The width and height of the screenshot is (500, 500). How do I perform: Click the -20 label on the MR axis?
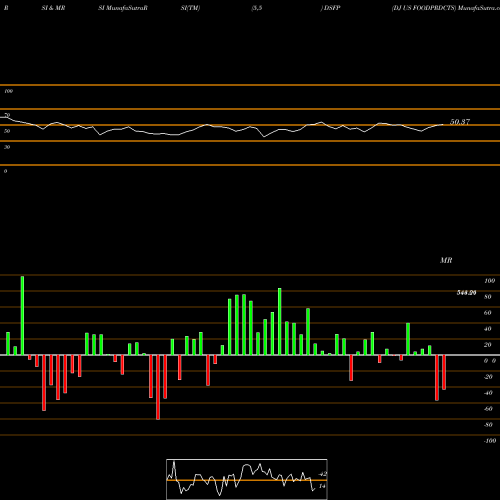488,377
